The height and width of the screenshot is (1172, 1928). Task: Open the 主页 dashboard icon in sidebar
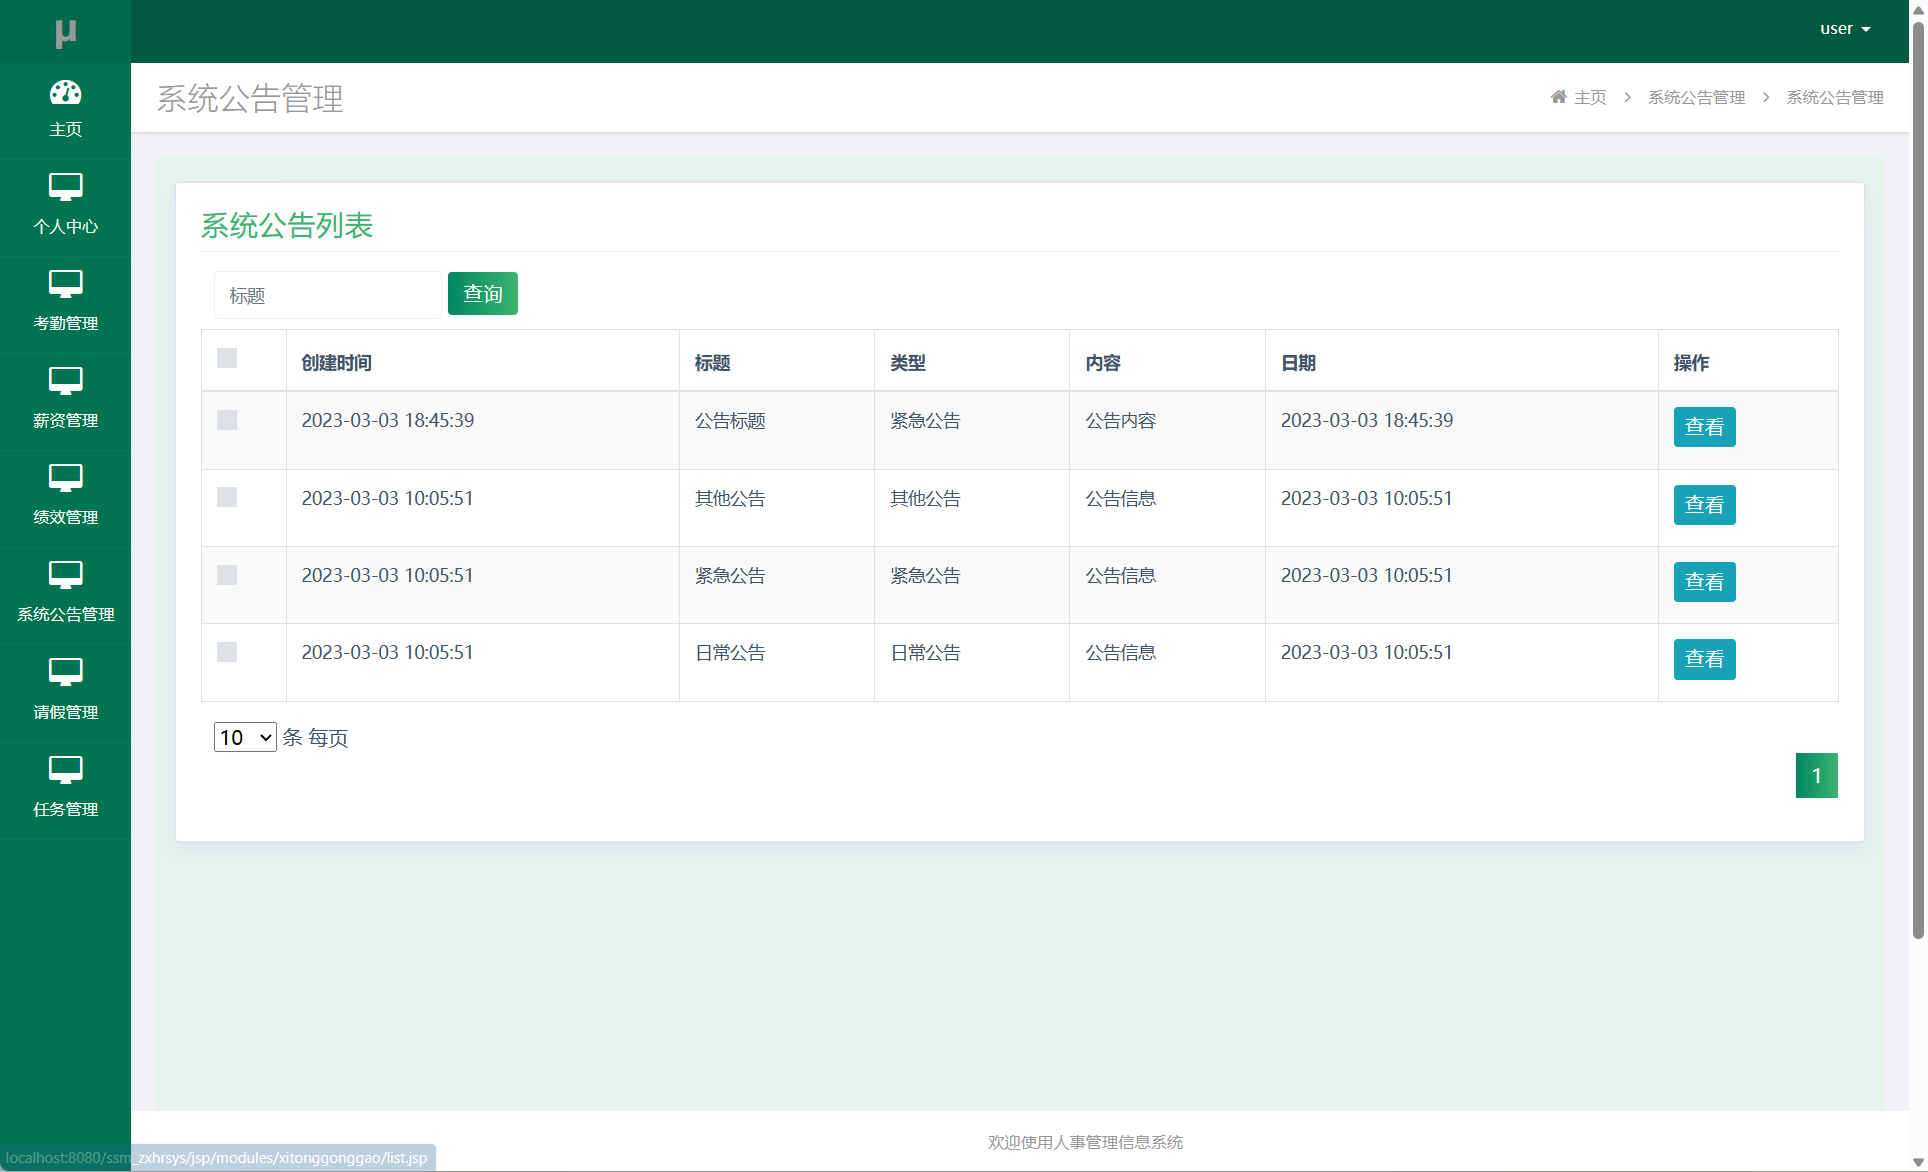tap(65, 93)
